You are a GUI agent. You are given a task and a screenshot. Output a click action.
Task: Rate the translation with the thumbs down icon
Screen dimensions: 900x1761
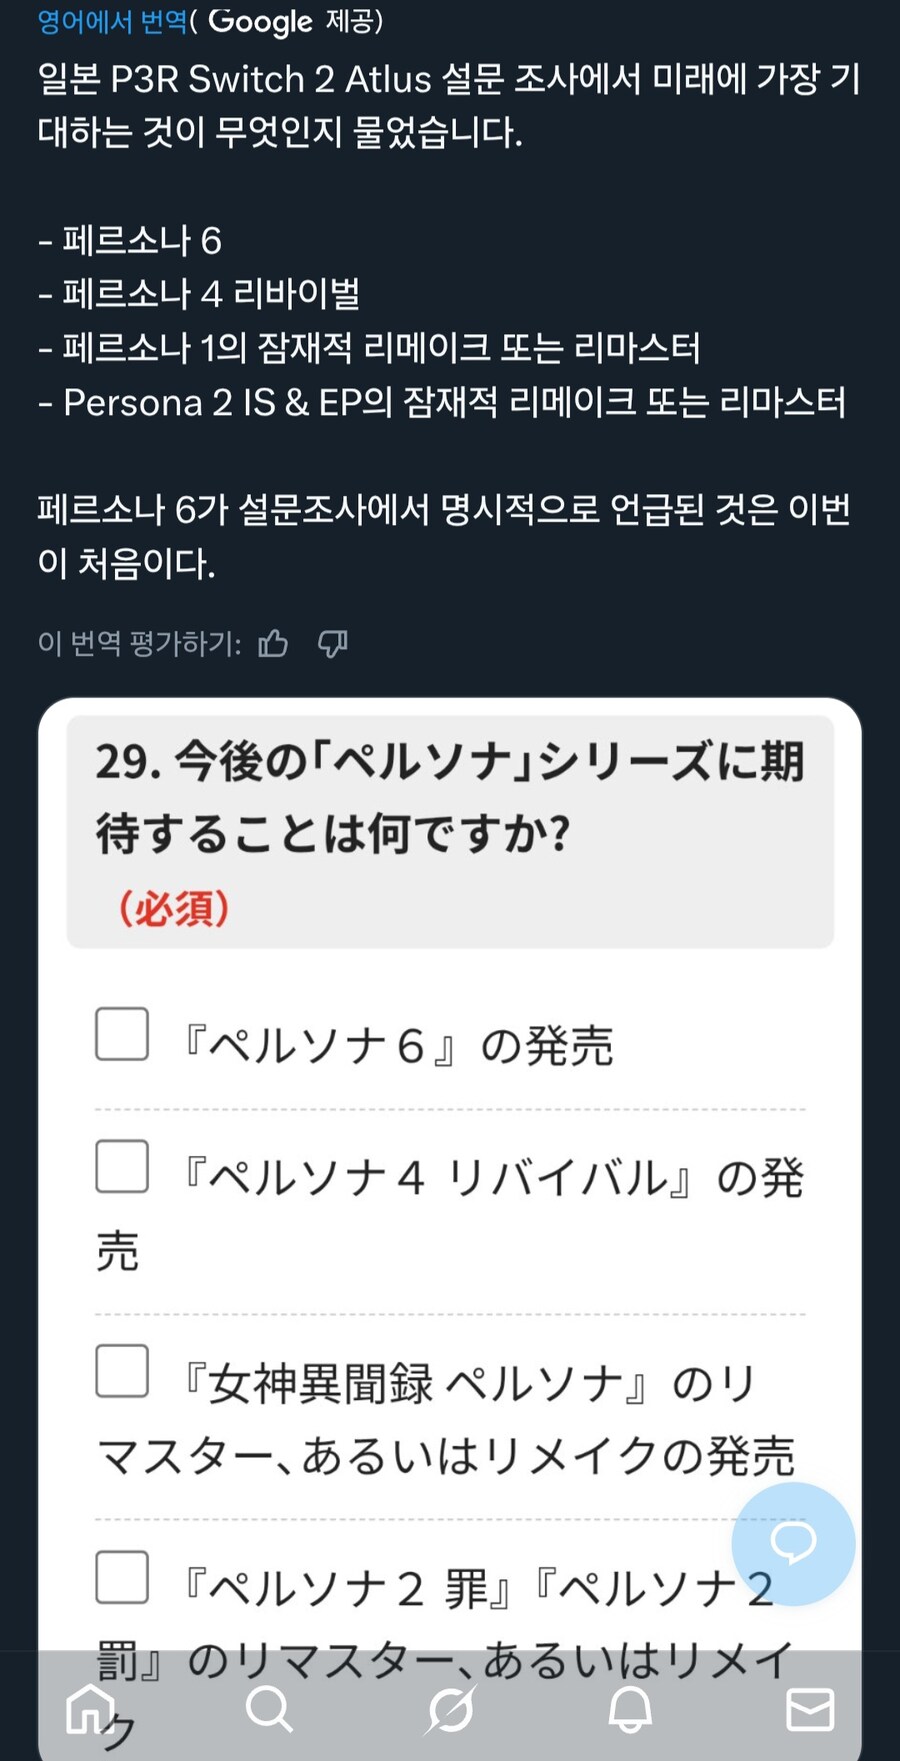tap(333, 645)
